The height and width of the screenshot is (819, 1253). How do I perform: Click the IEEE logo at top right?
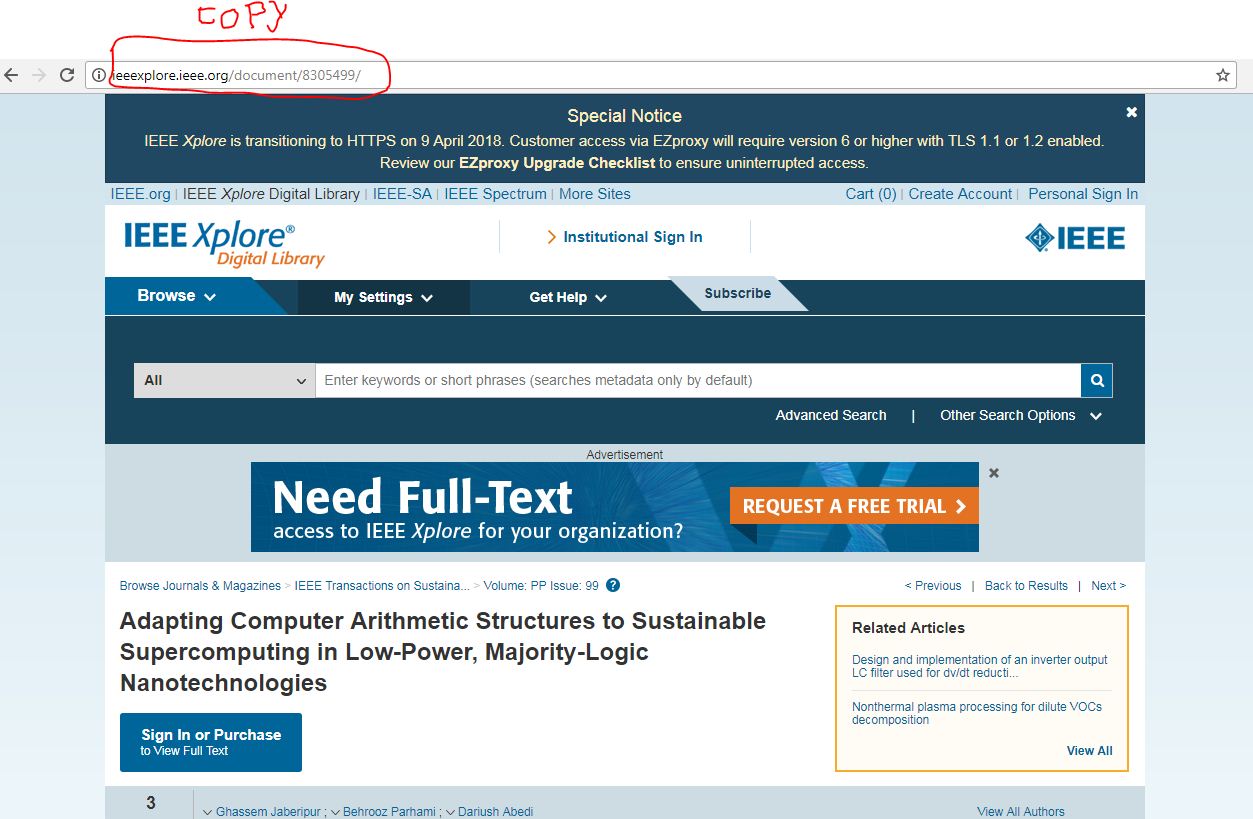[1075, 238]
